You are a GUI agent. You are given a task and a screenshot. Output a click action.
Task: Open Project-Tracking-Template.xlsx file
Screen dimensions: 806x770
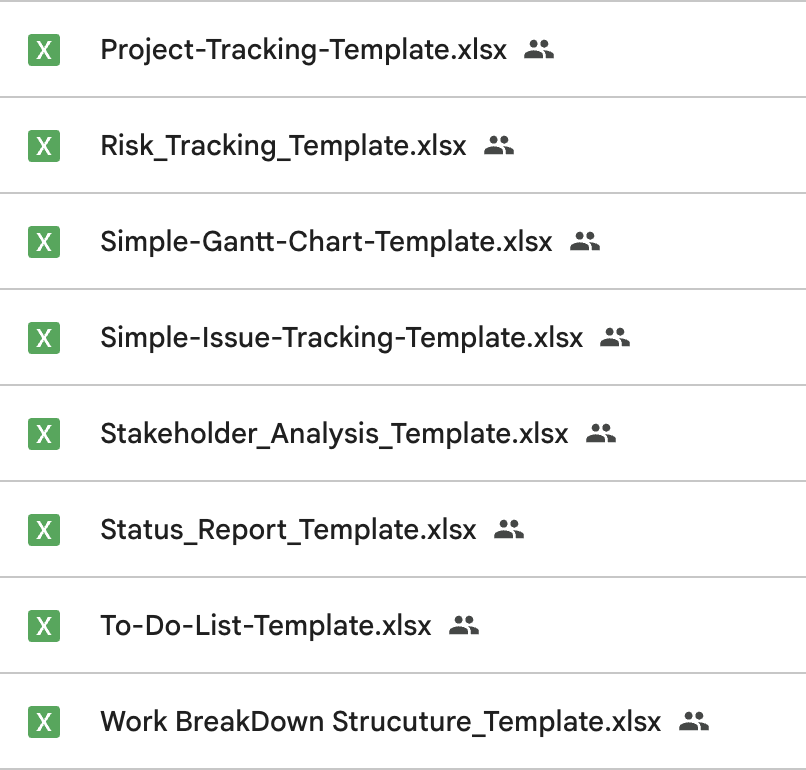tap(303, 50)
